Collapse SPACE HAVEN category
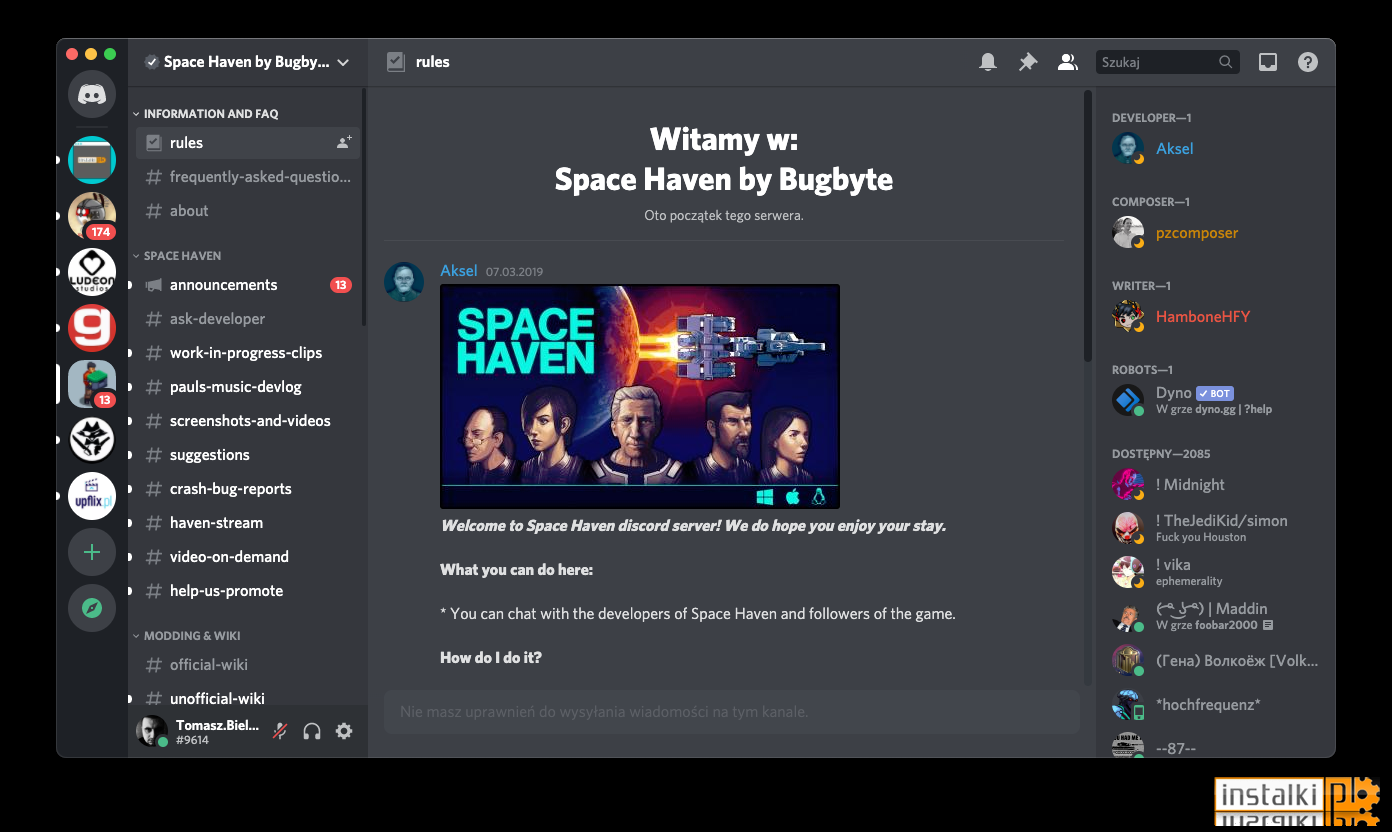Viewport: 1392px width, 832px height. tap(177, 256)
